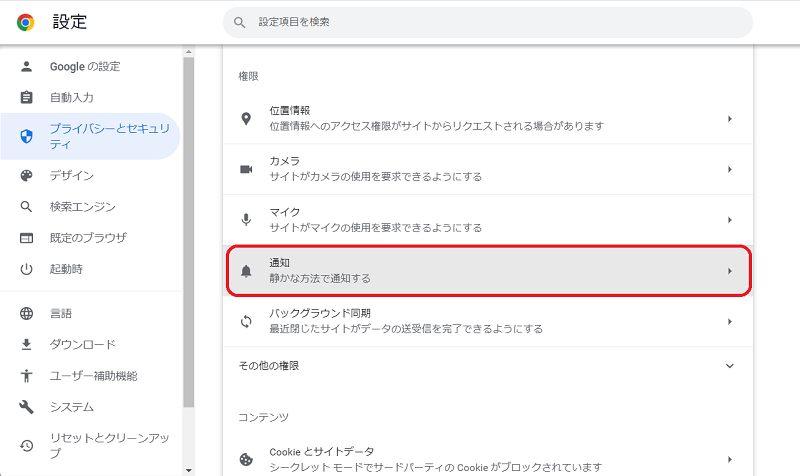Click the sidebar scrollbar down arrow
This screenshot has height=476, width=800.
188,469
